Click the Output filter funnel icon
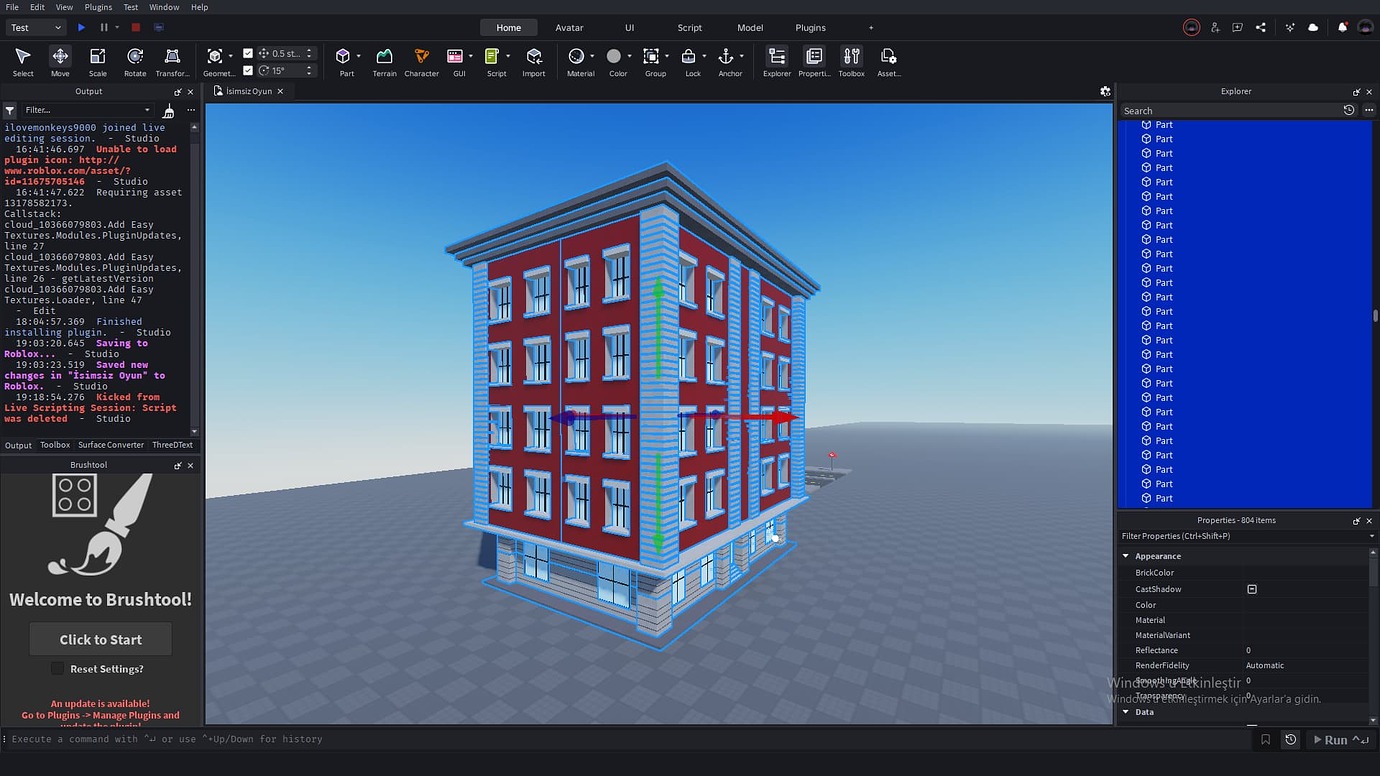1380x776 pixels. [9, 110]
